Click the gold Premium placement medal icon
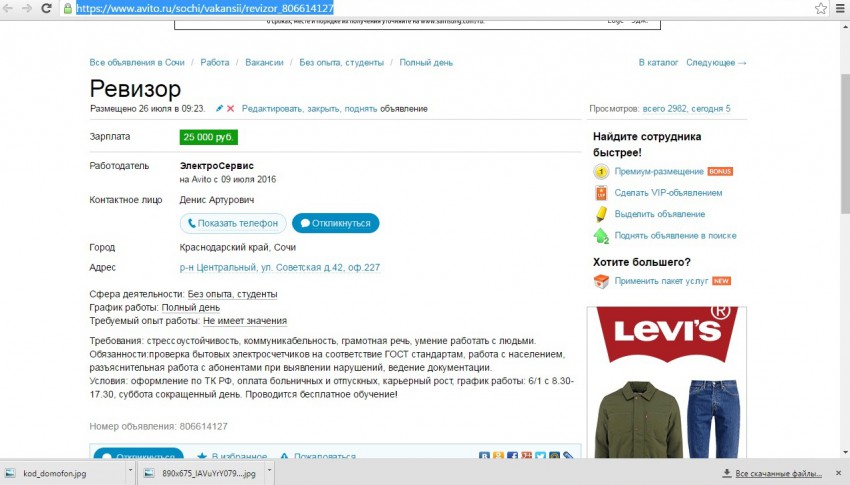 pyautogui.click(x=601, y=172)
